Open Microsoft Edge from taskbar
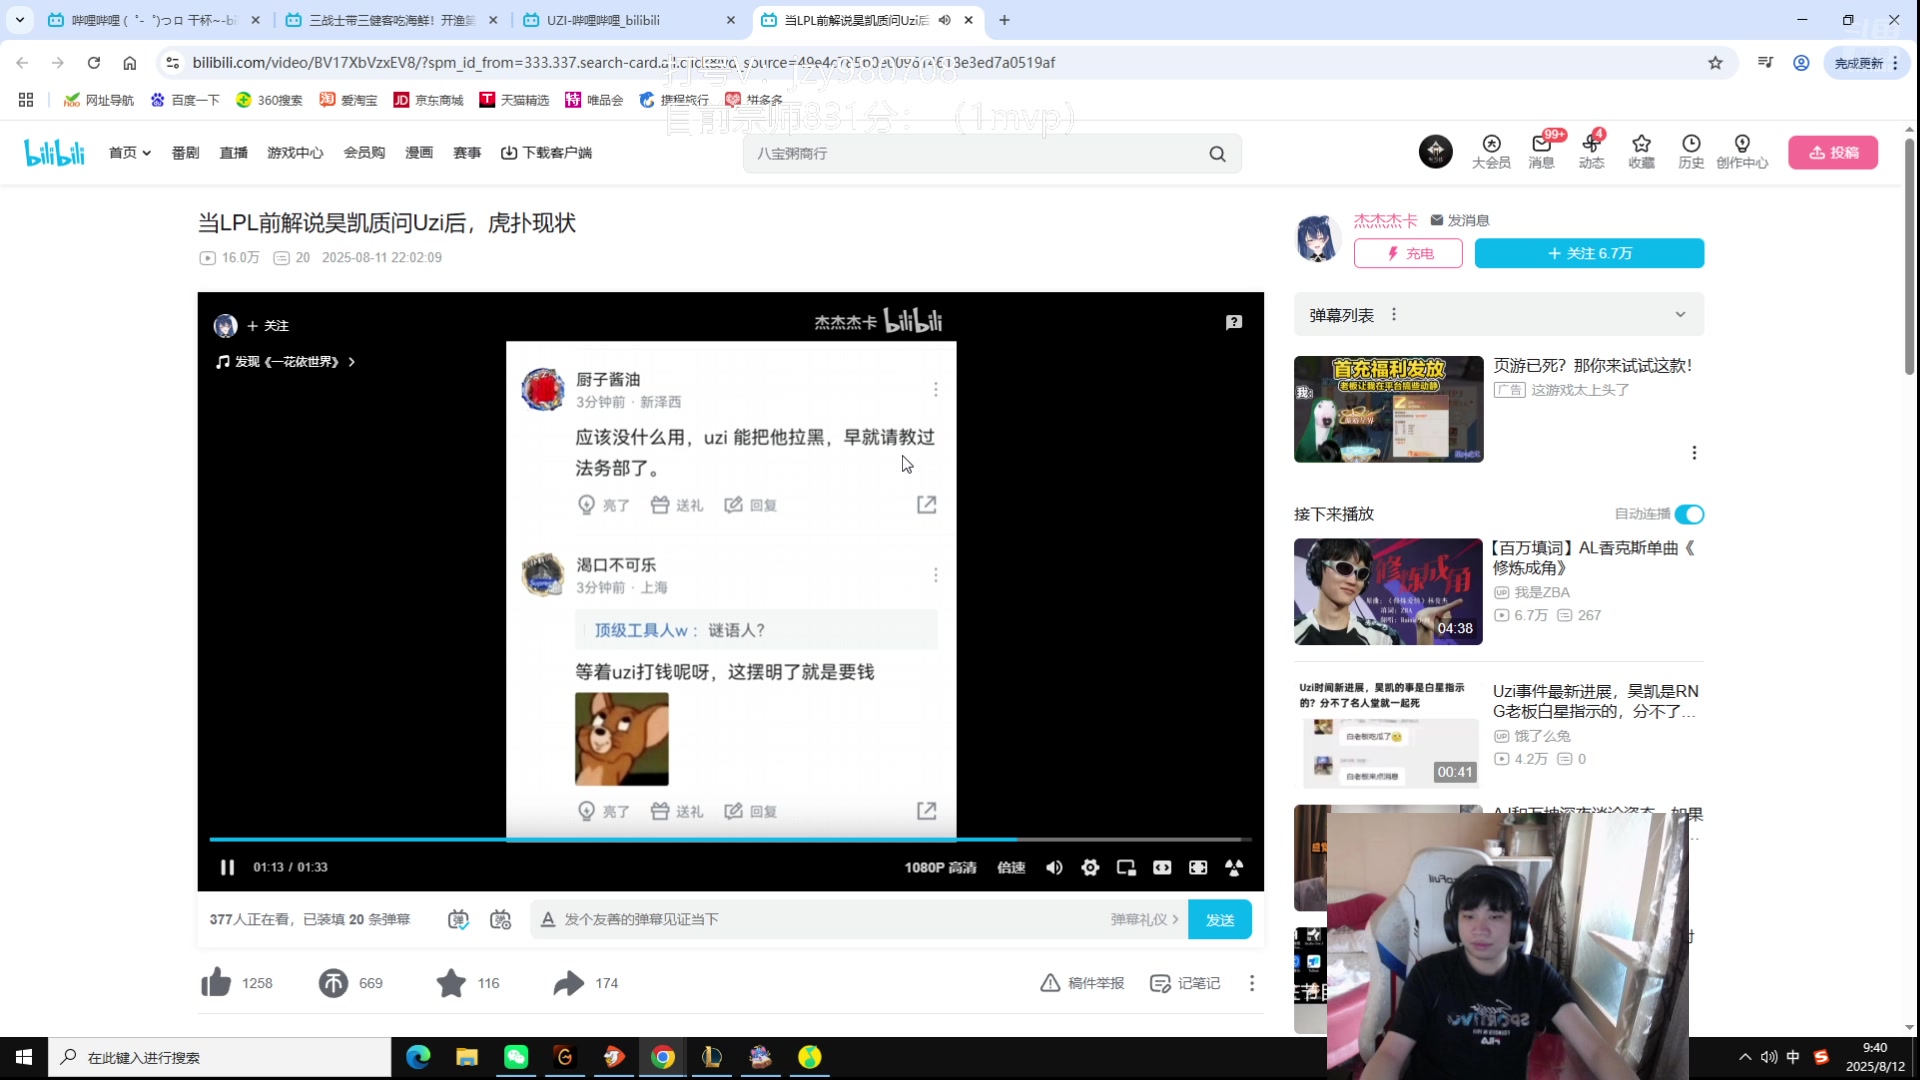 (x=418, y=1057)
